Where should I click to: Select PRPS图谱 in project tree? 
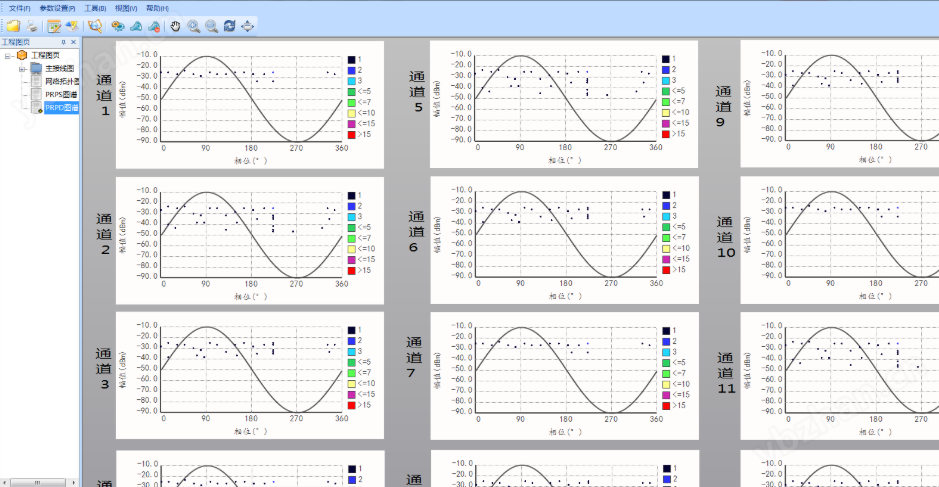click(x=61, y=94)
